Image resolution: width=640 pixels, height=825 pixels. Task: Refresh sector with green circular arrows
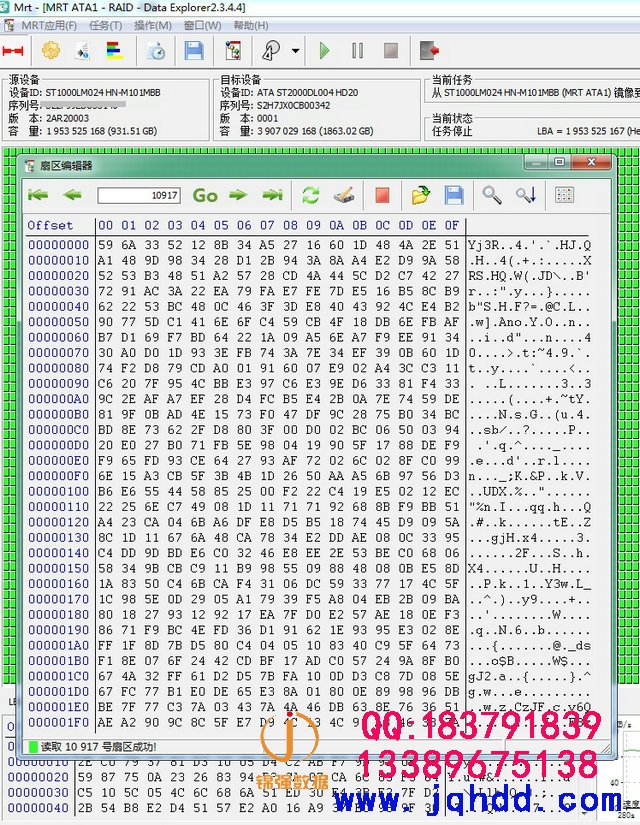click(311, 195)
